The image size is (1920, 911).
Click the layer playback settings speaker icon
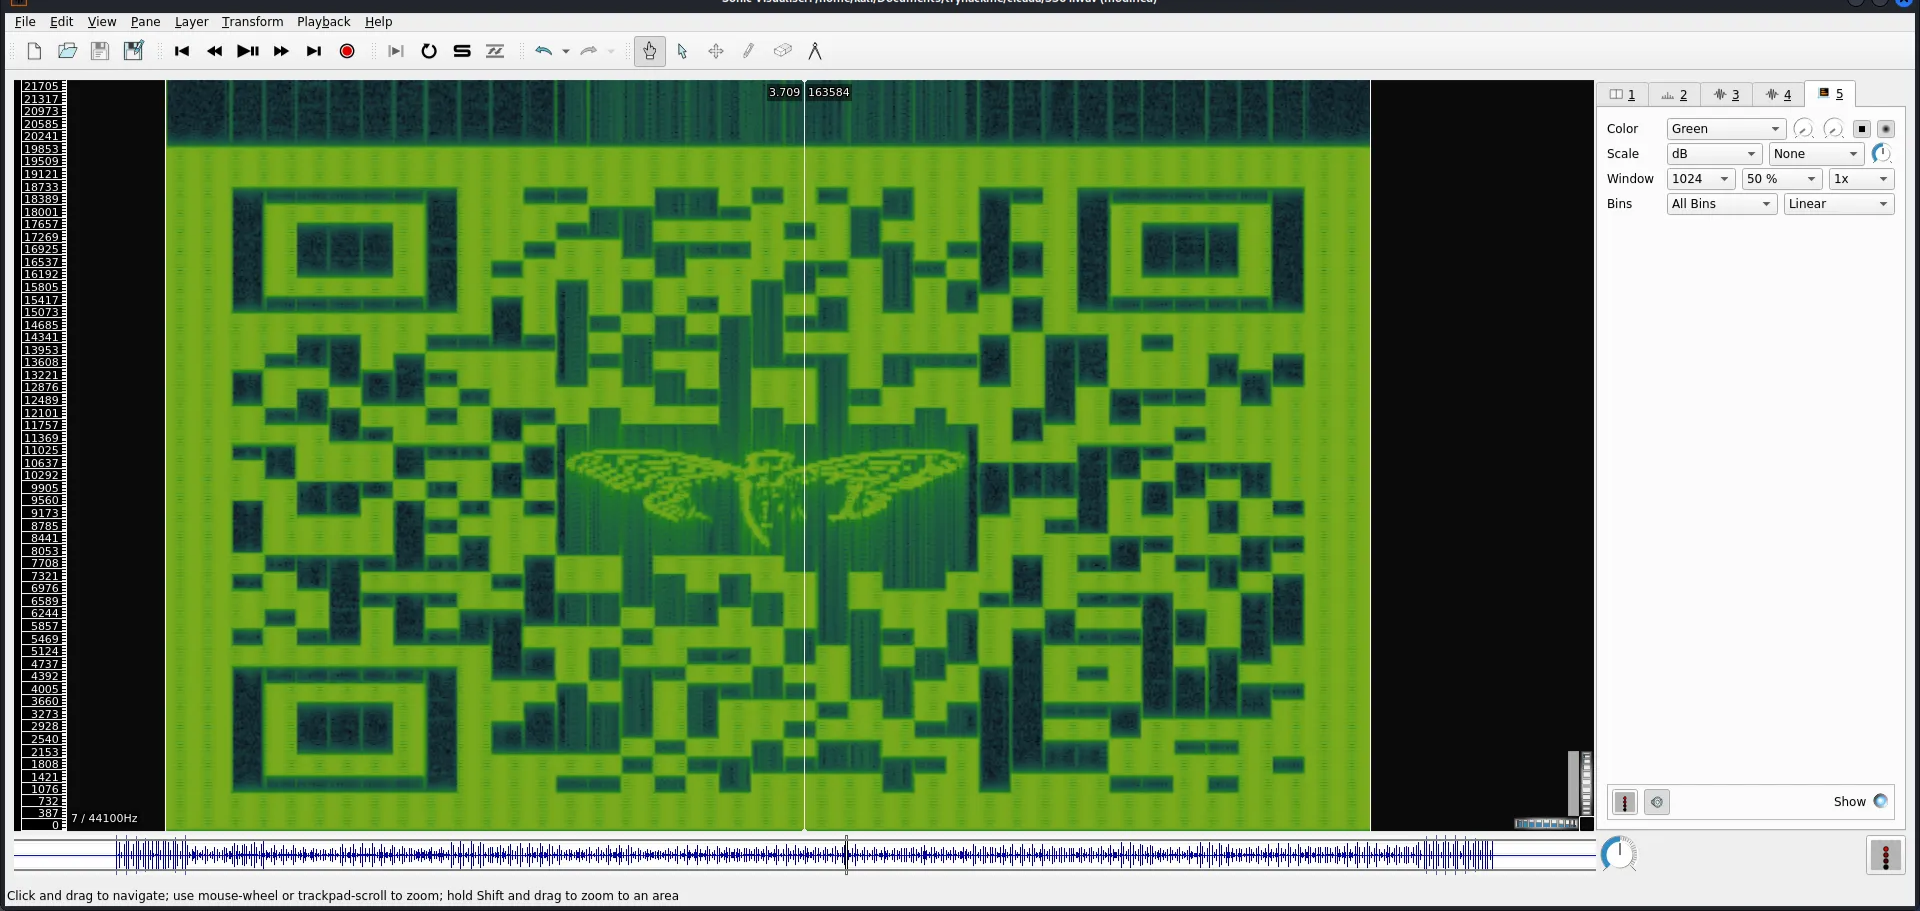pyautogui.click(x=1657, y=802)
